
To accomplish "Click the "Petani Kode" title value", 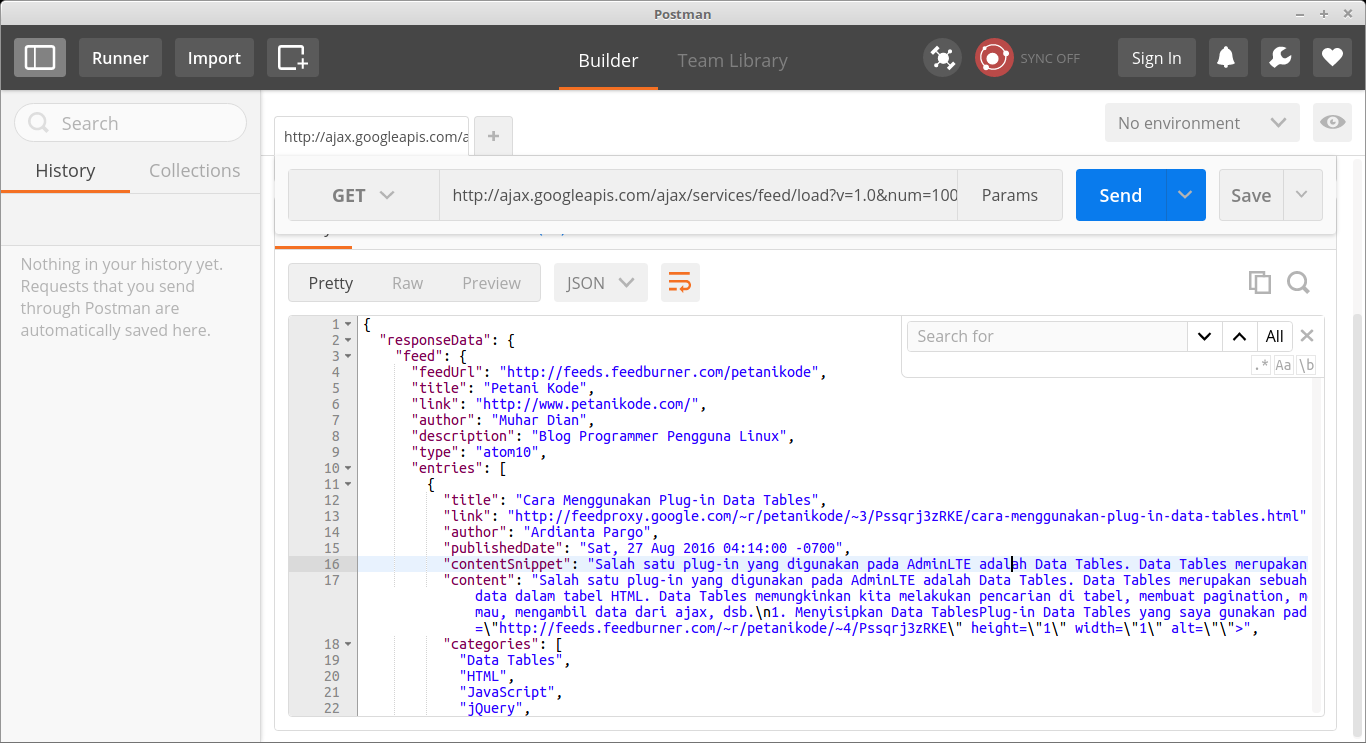I will pos(538,388).
